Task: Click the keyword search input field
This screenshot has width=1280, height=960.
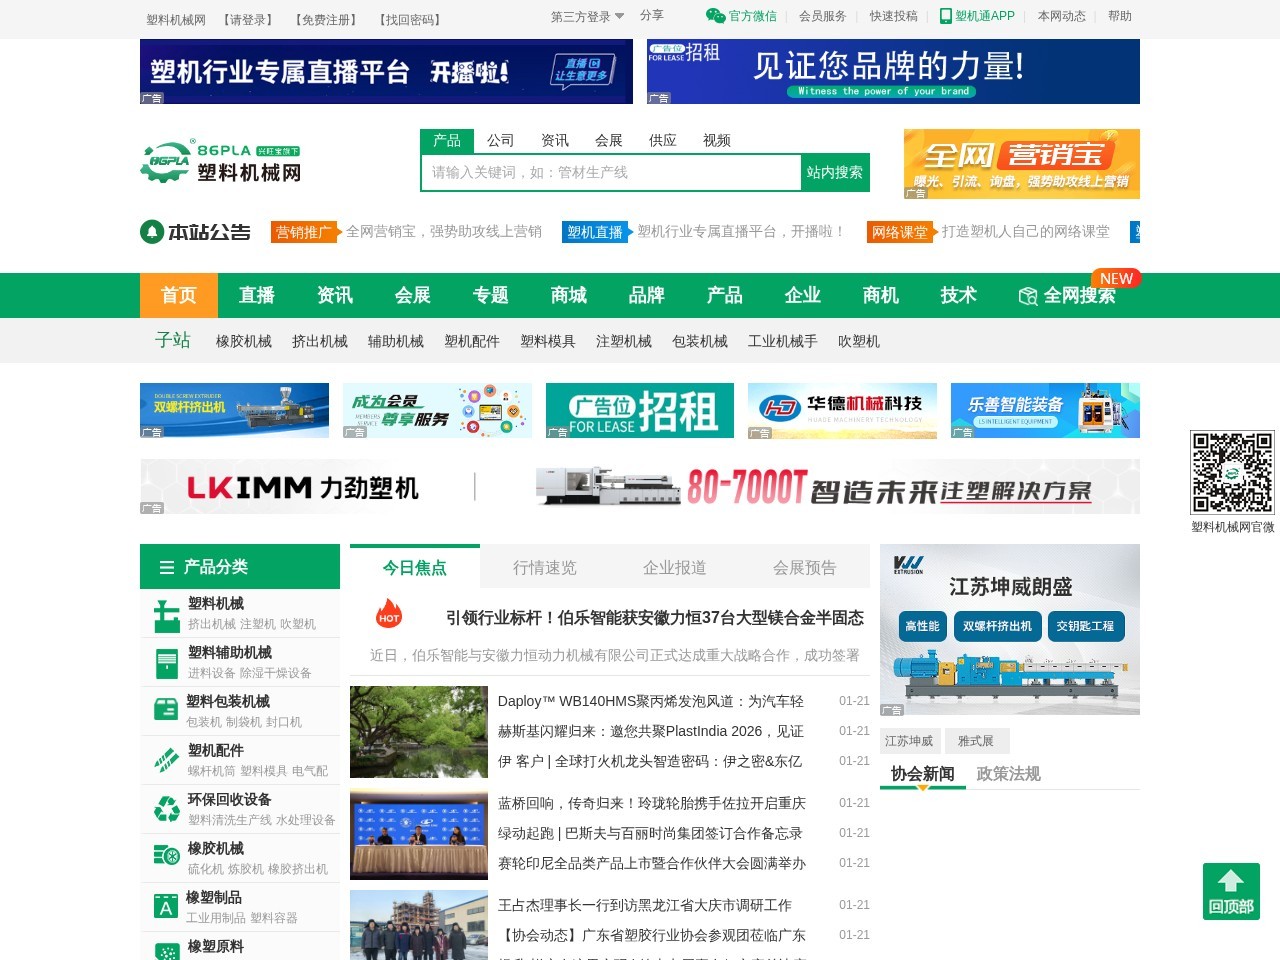Action: coord(611,173)
